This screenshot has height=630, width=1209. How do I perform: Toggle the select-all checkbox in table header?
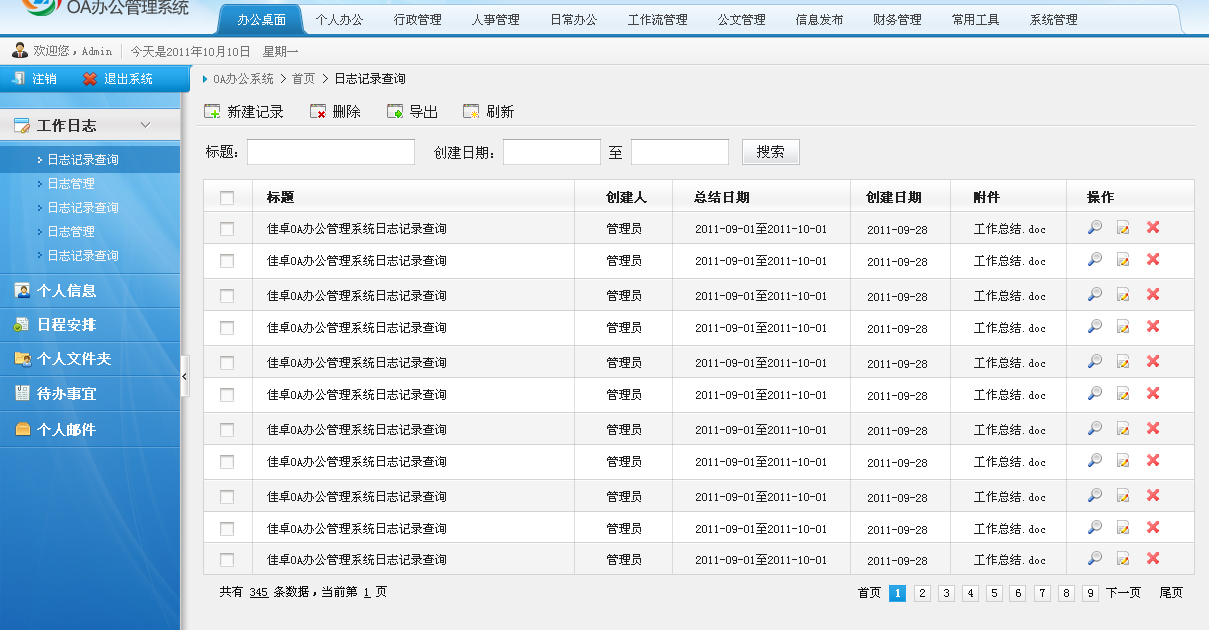[227, 198]
